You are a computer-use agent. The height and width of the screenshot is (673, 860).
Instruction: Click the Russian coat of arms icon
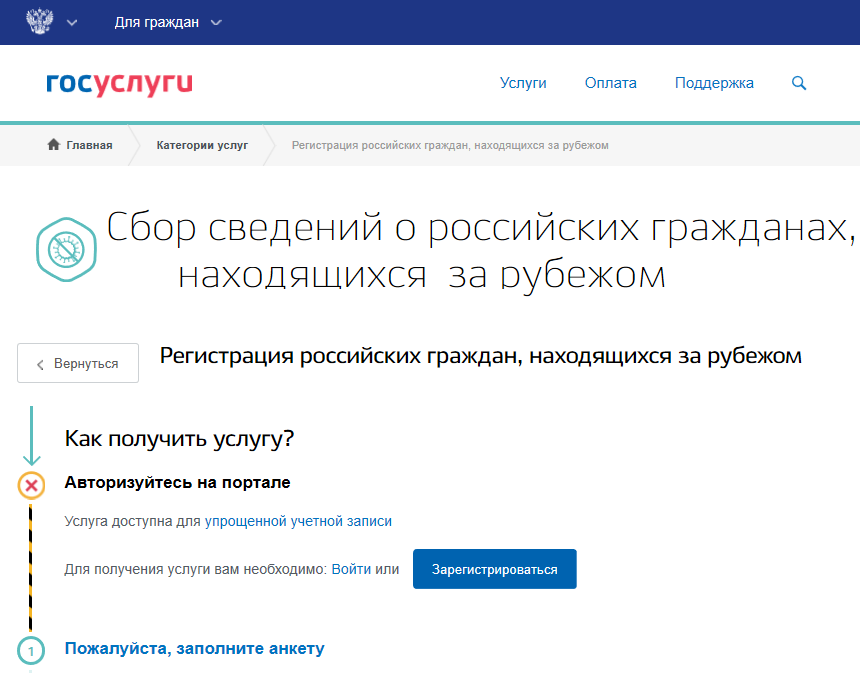40,22
